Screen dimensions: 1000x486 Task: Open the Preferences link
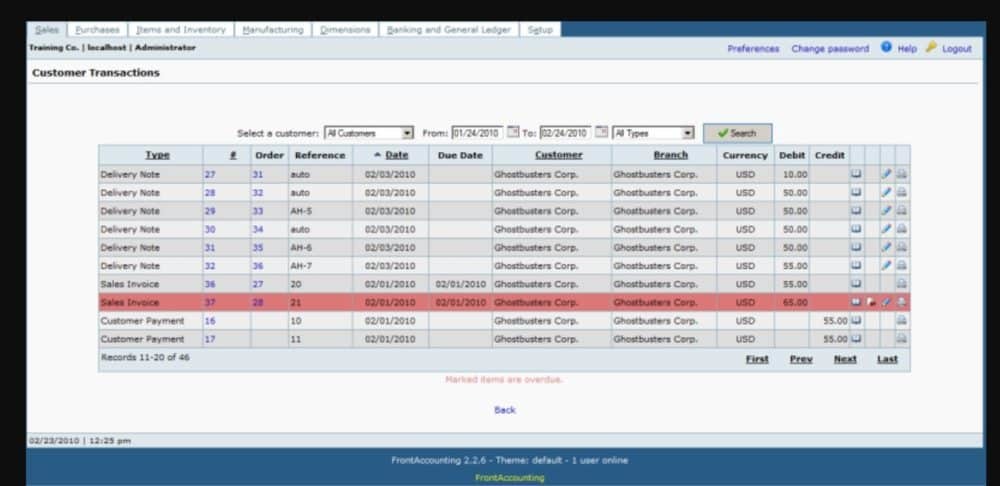point(753,49)
